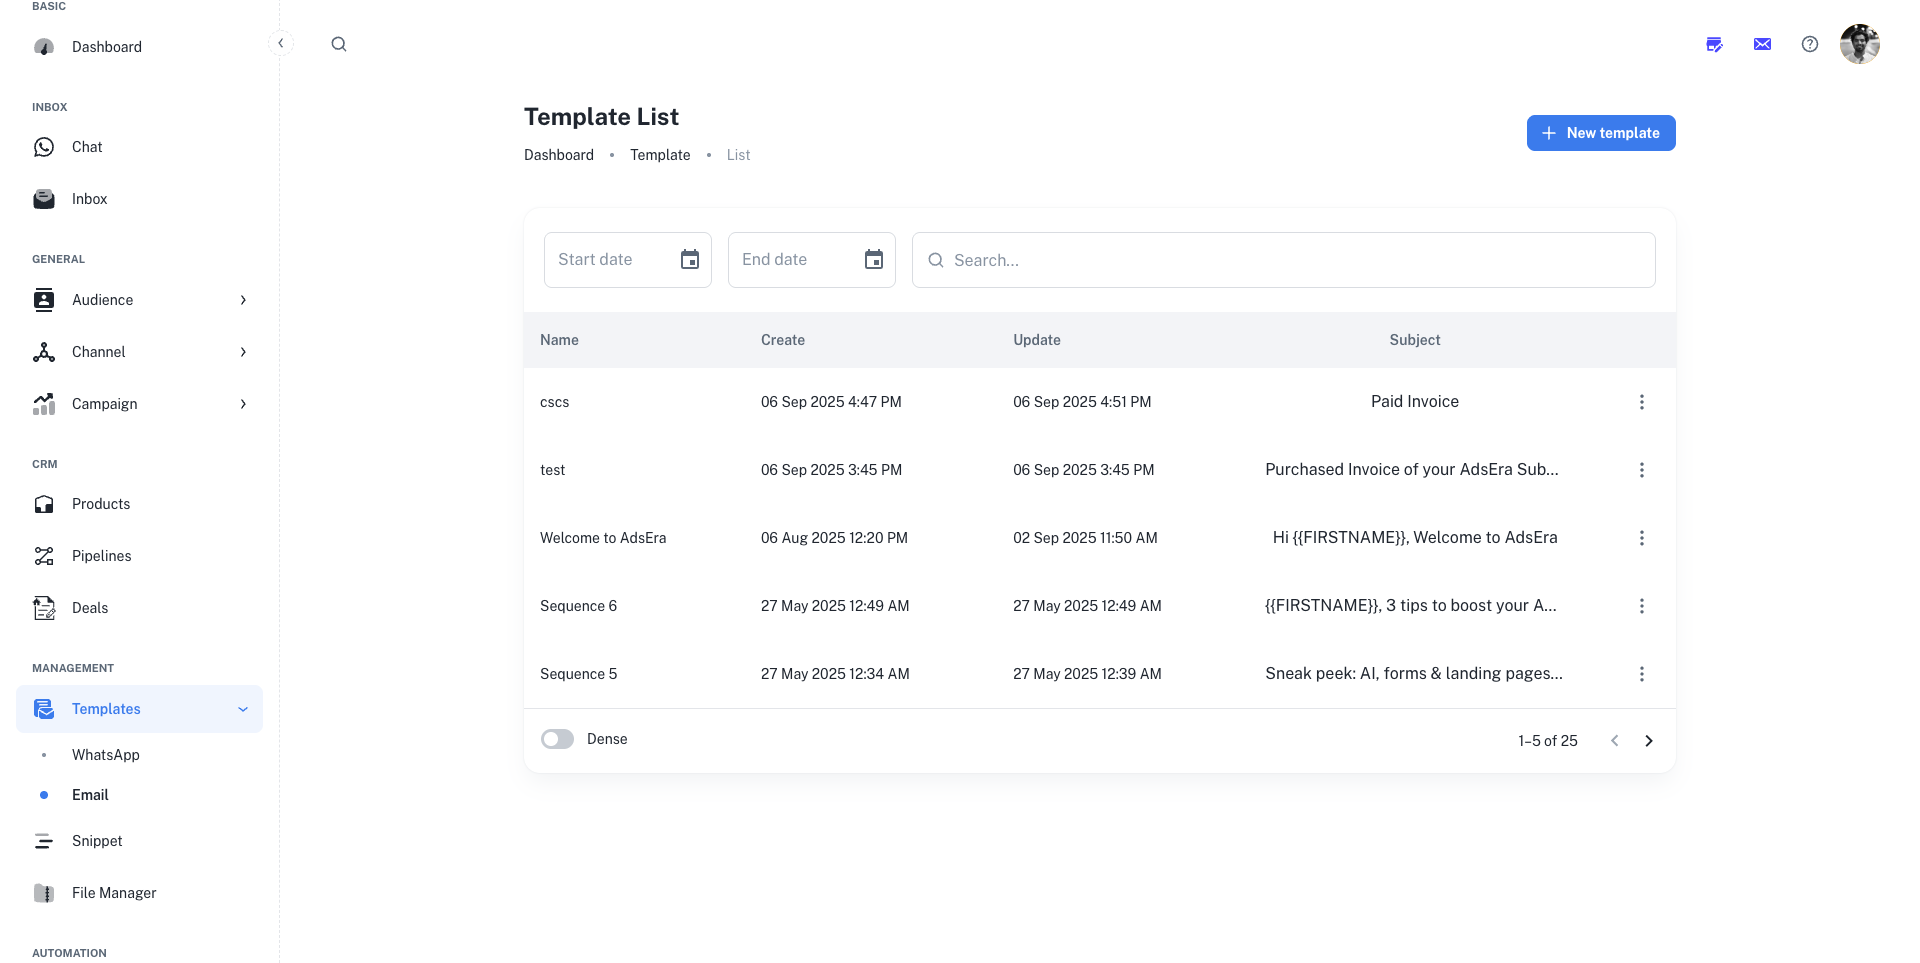The width and height of the screenshot is (1920, 963).
Task: Open the mail envelope icon in header
Action: click(1762, 44)
